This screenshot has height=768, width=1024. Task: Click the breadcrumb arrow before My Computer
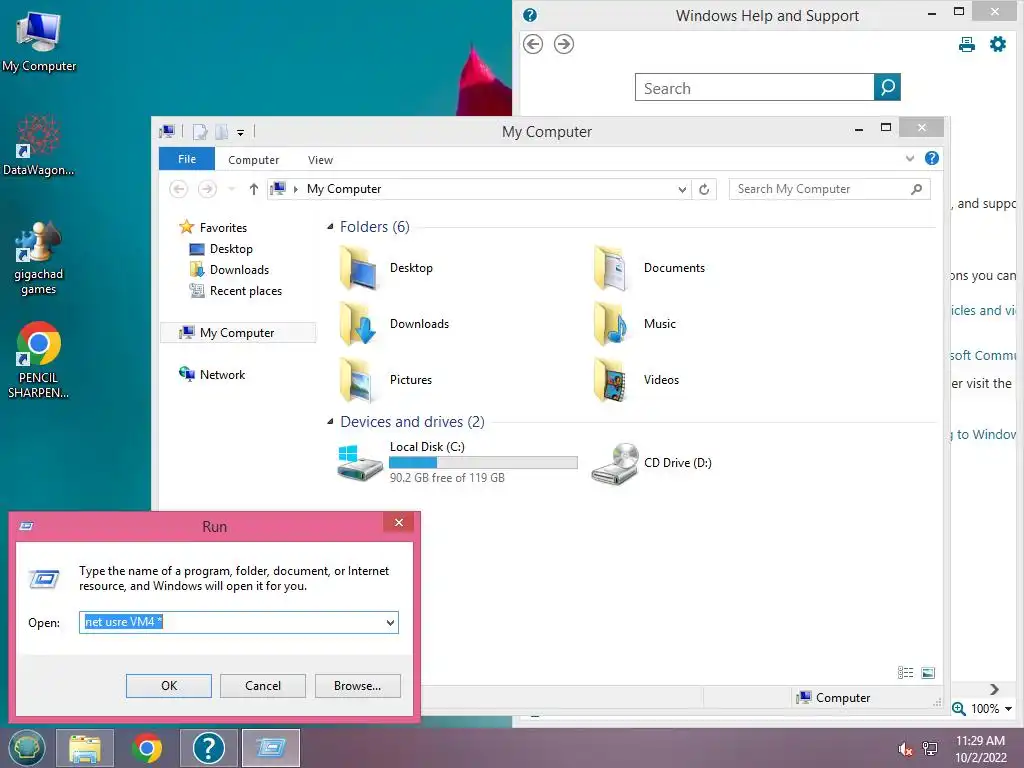point(296,189)
